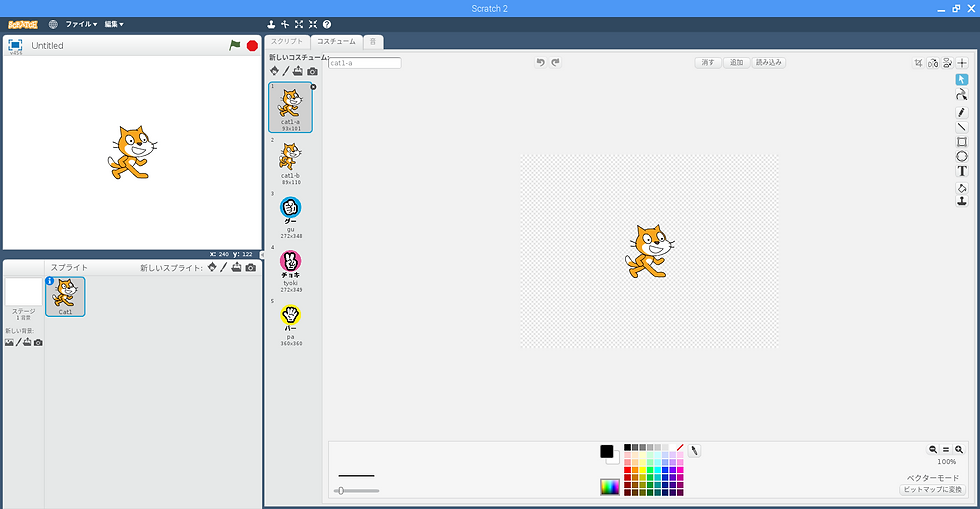Select the Text tool

tap(961, 171)
